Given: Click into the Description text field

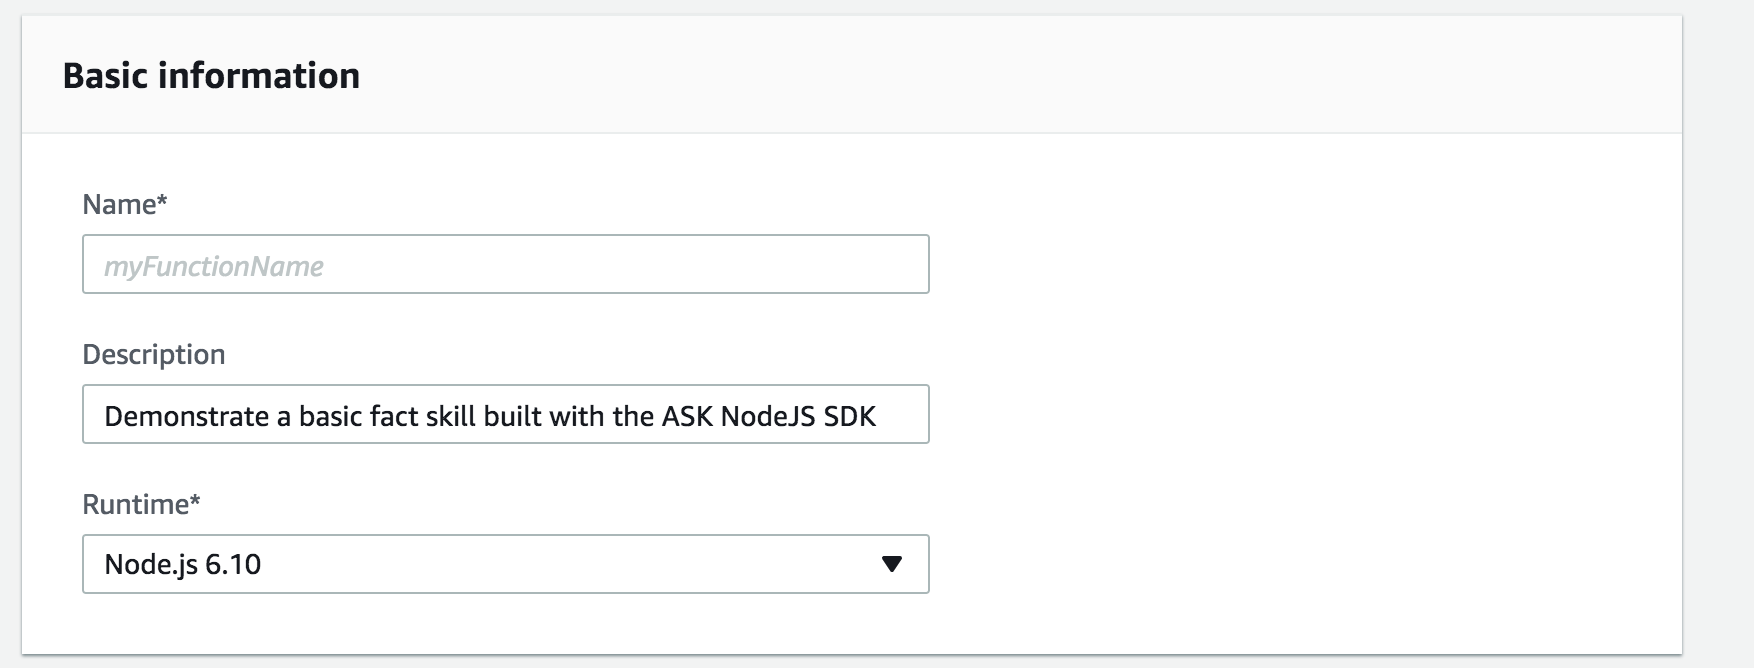Looking at the screenshot, I should click(x=505, y=414).
